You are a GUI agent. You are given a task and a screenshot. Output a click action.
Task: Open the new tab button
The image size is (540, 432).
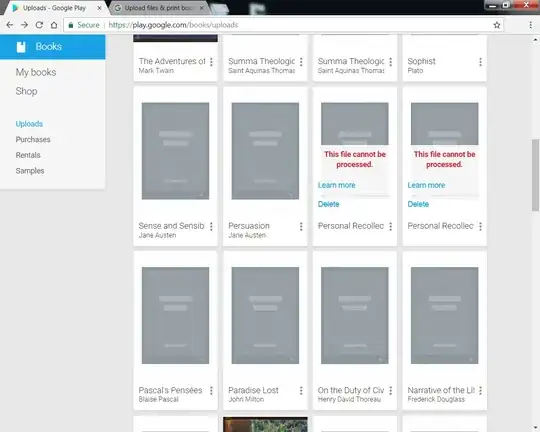(219, 9)
